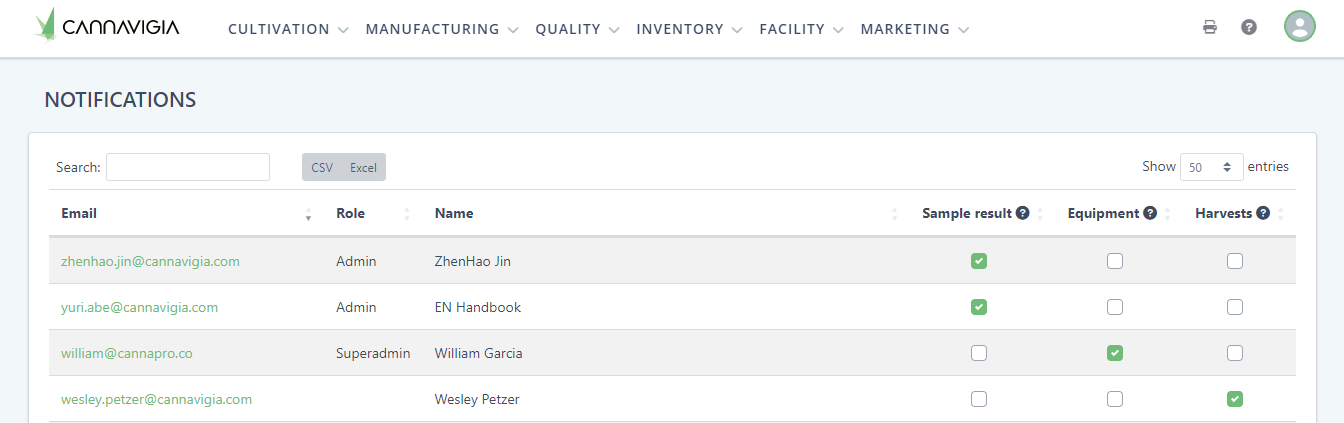Uncheck Harvests for Wesley Petzer
This screenshot has width=1344, height=423.
[1235, 399]
